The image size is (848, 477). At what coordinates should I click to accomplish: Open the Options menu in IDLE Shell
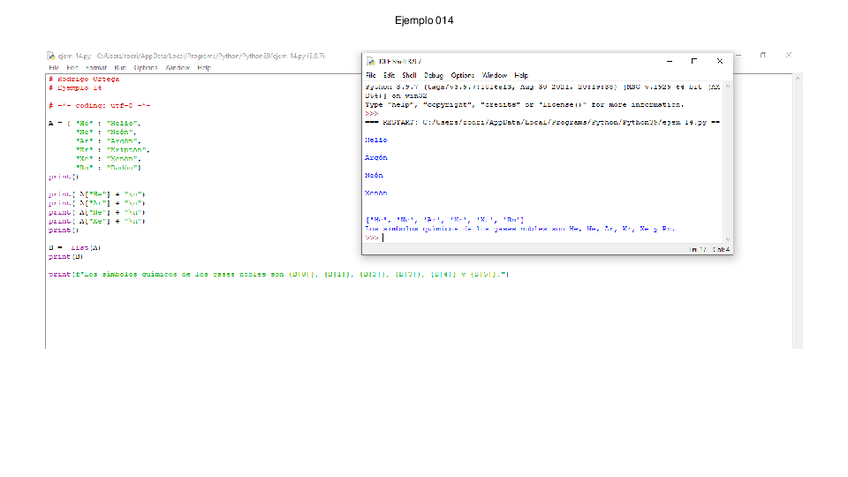pyautogui.click(x=462, y=75)
